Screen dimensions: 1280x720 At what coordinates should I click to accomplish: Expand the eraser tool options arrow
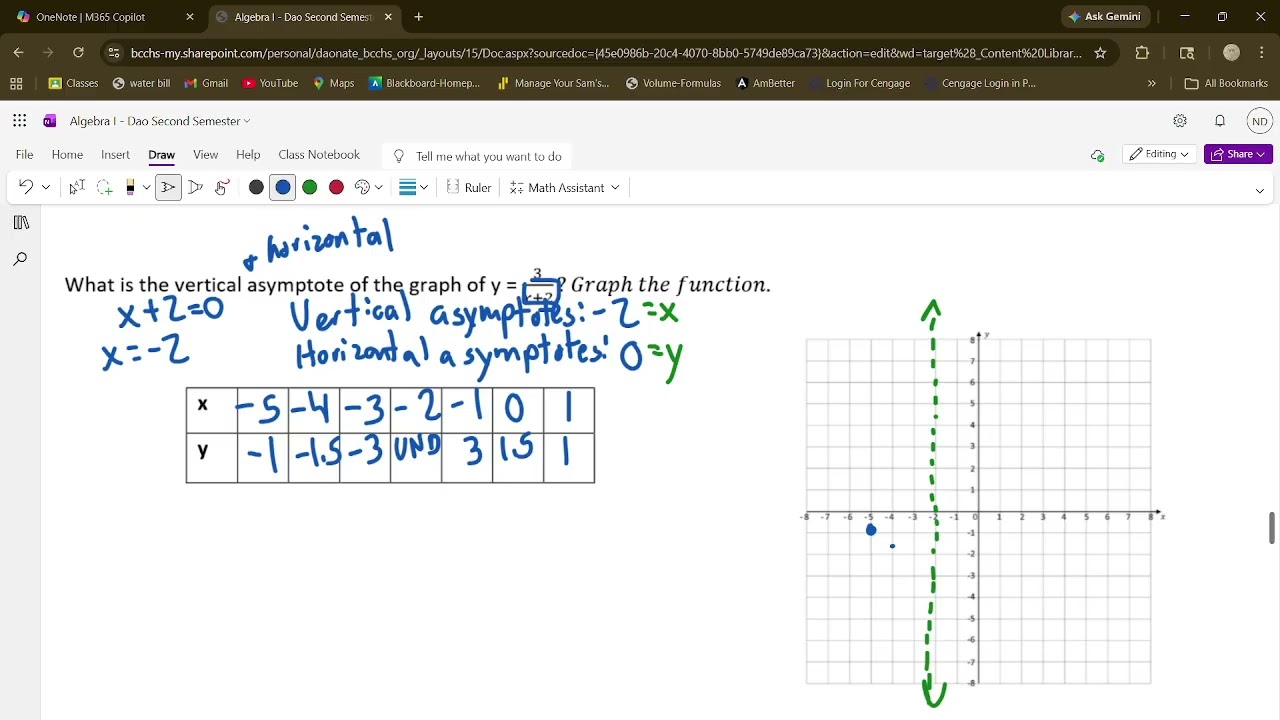146,187
